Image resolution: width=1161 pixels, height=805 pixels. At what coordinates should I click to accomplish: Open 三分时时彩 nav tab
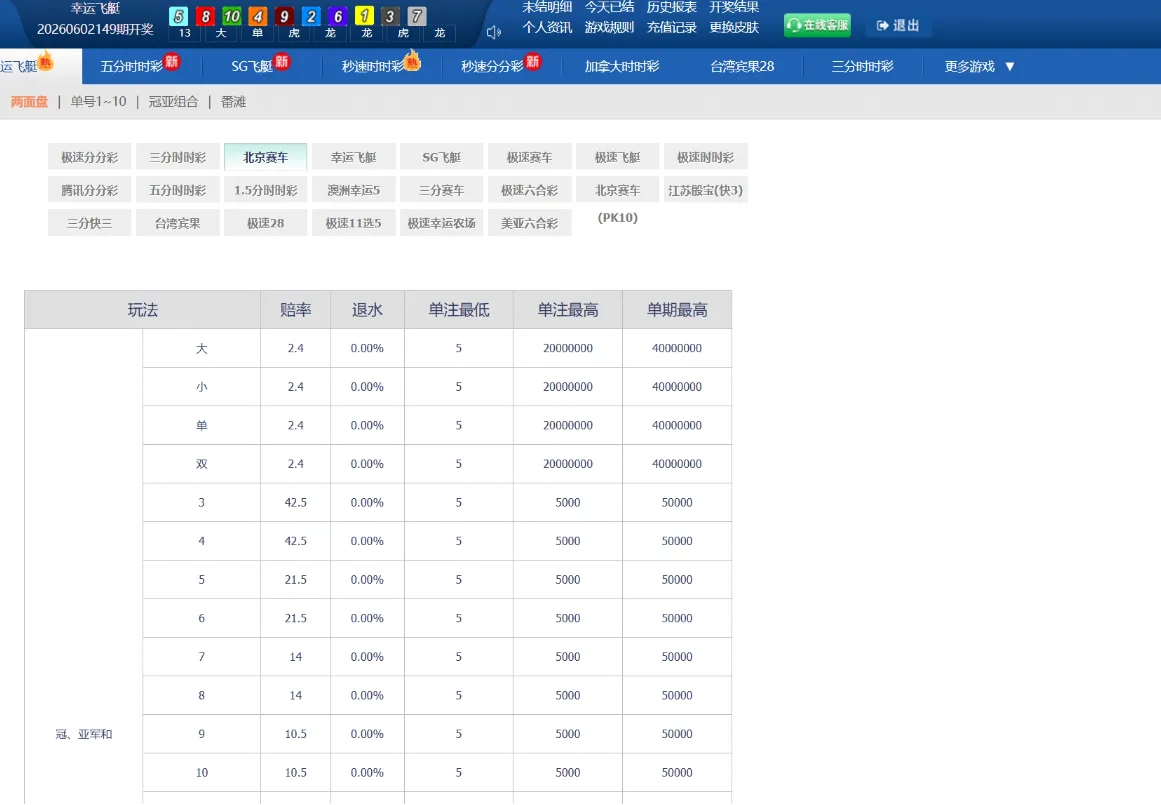(x=863, y=67)
